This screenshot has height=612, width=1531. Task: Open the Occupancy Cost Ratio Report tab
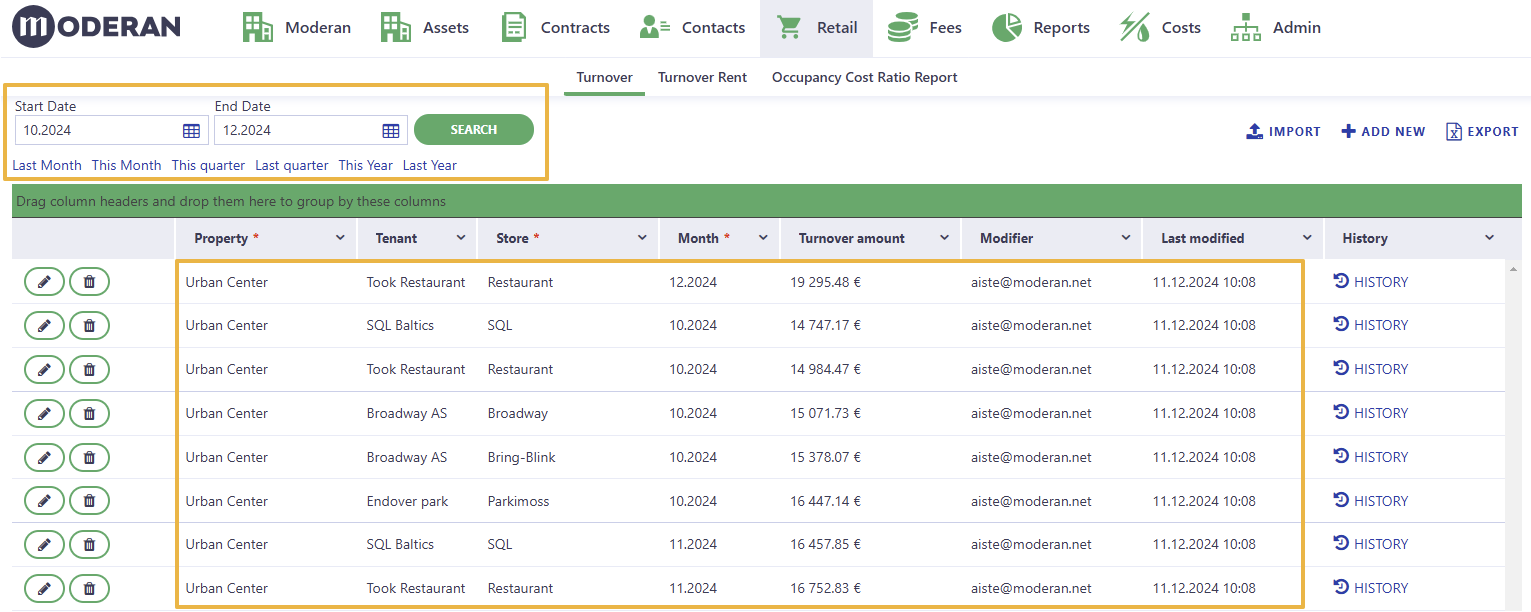click(865, 77)
